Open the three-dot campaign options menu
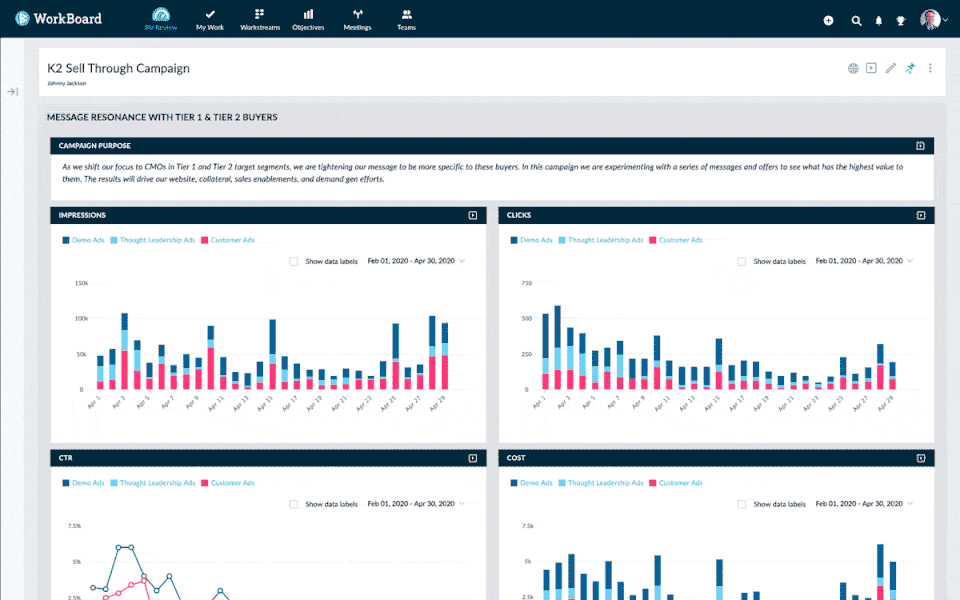Screen dimensions: 960x600 pos(930,68)
